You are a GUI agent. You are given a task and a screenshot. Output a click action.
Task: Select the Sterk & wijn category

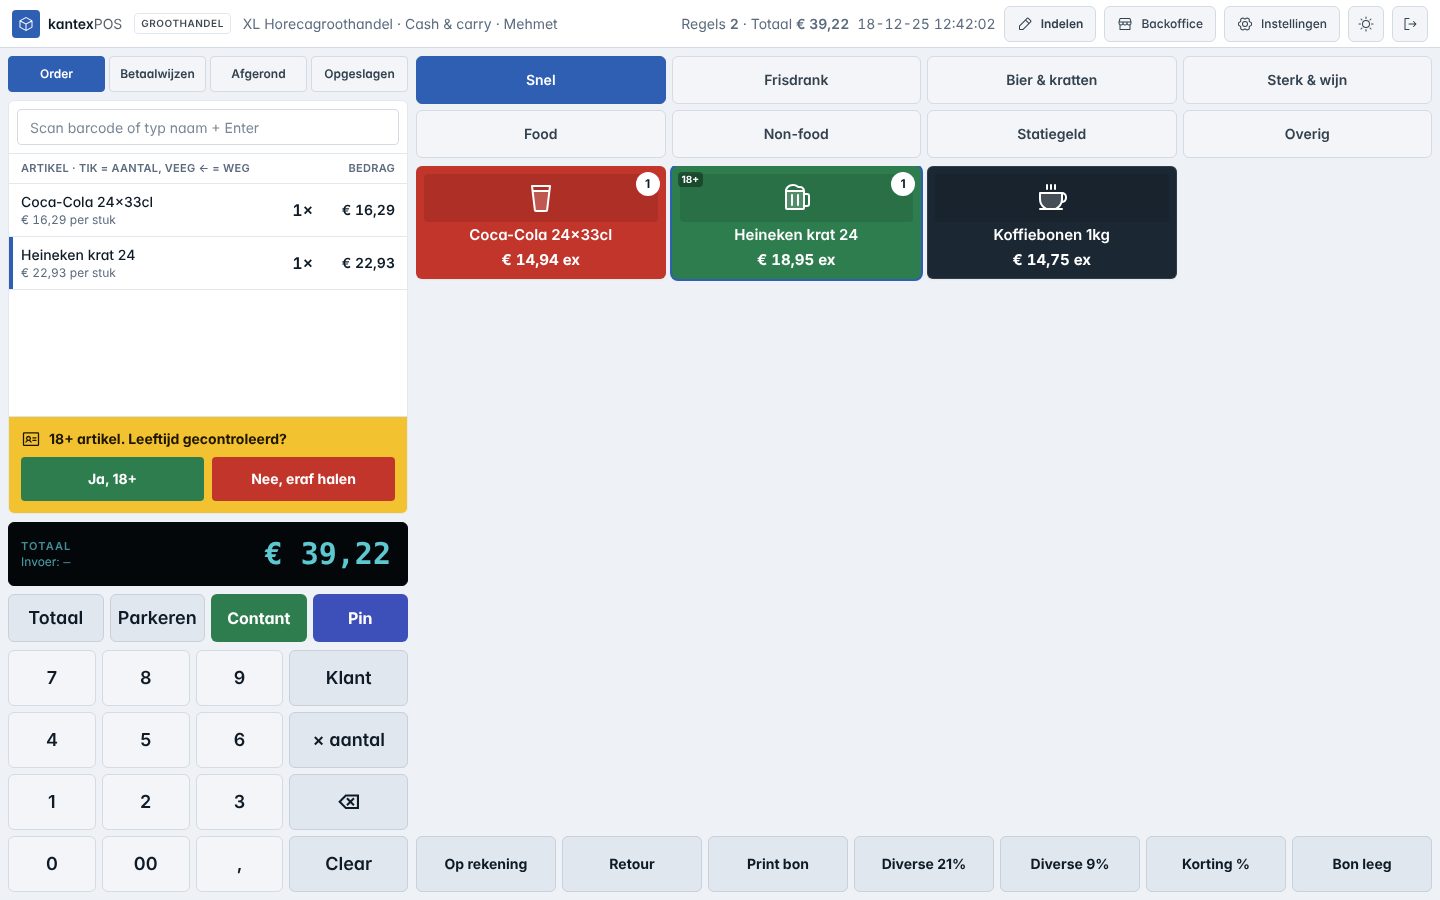click(x=1307, y=80)
